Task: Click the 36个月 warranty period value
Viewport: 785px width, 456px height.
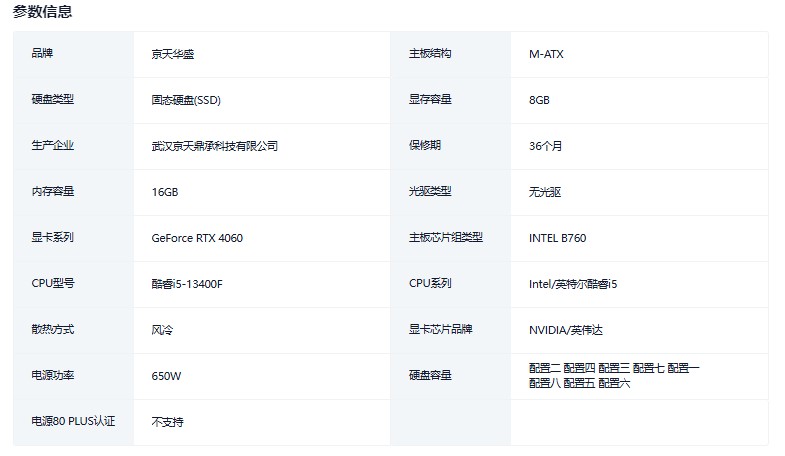Action: [x=546, y=146]
